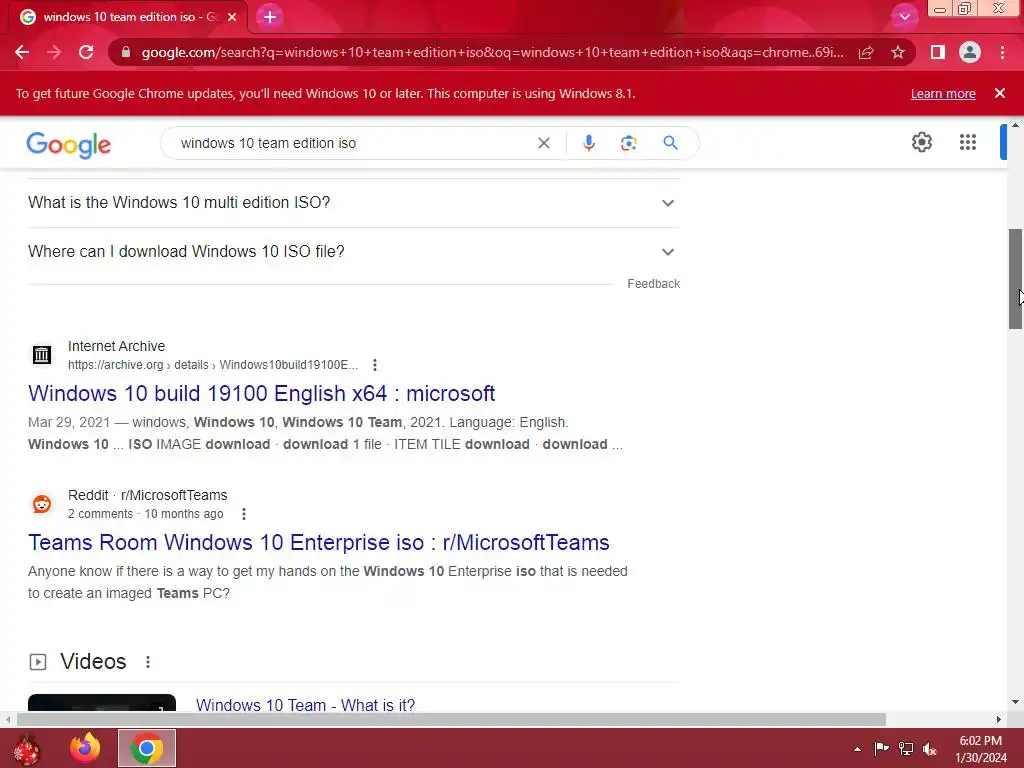This screenshot has width=1024, height=768.
Task: Go back with the browser back arrow
Action: point(22,52)
